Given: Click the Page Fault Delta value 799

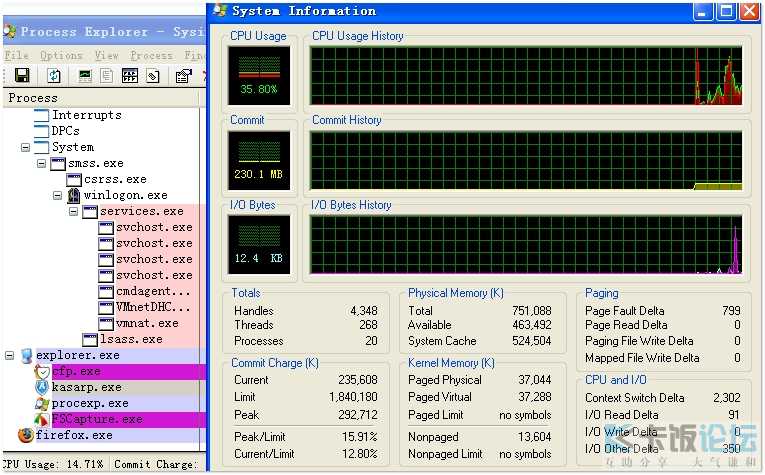Looking at the screenshot, I should (731, 311).
